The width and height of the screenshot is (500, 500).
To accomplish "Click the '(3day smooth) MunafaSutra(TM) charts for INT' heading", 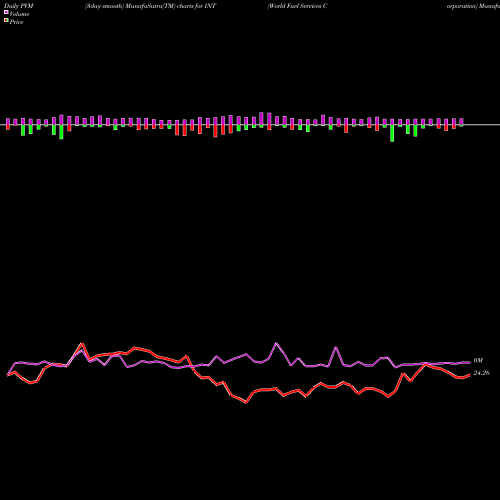I will click(x=150, y=6).
